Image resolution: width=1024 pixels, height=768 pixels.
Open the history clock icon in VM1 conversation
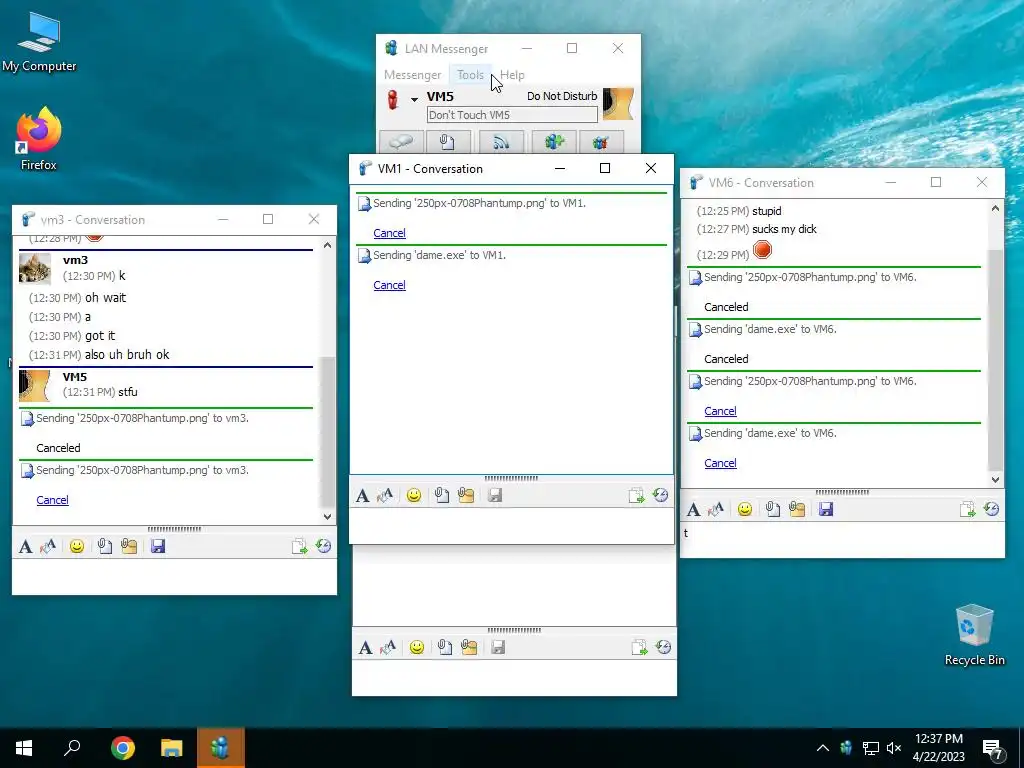point(661,496)
